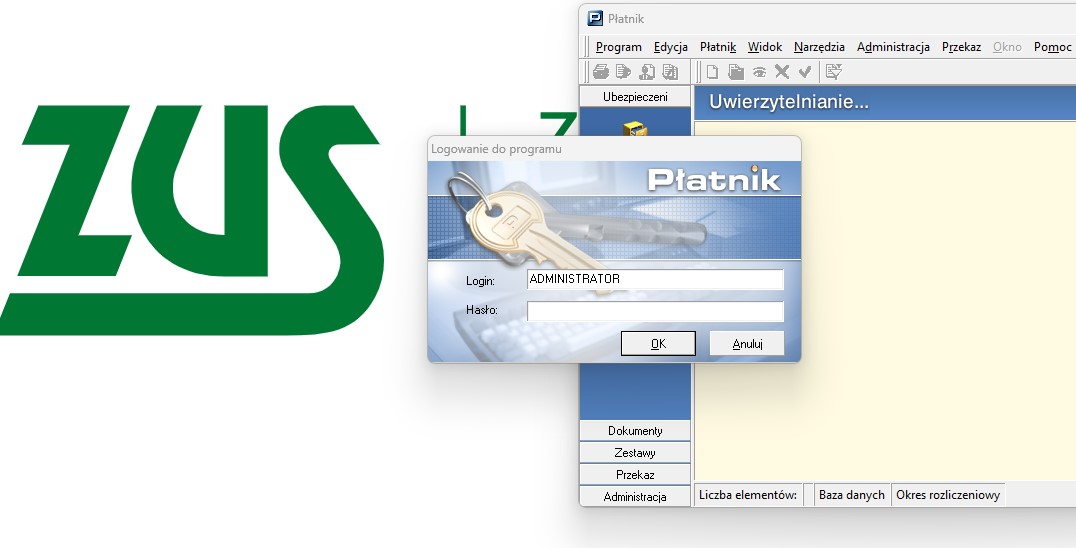Image resolution: width=1076 pixels, height=548 pixels.
Task: Select the Administracja sidebar tab
Action: click(635, 497)
